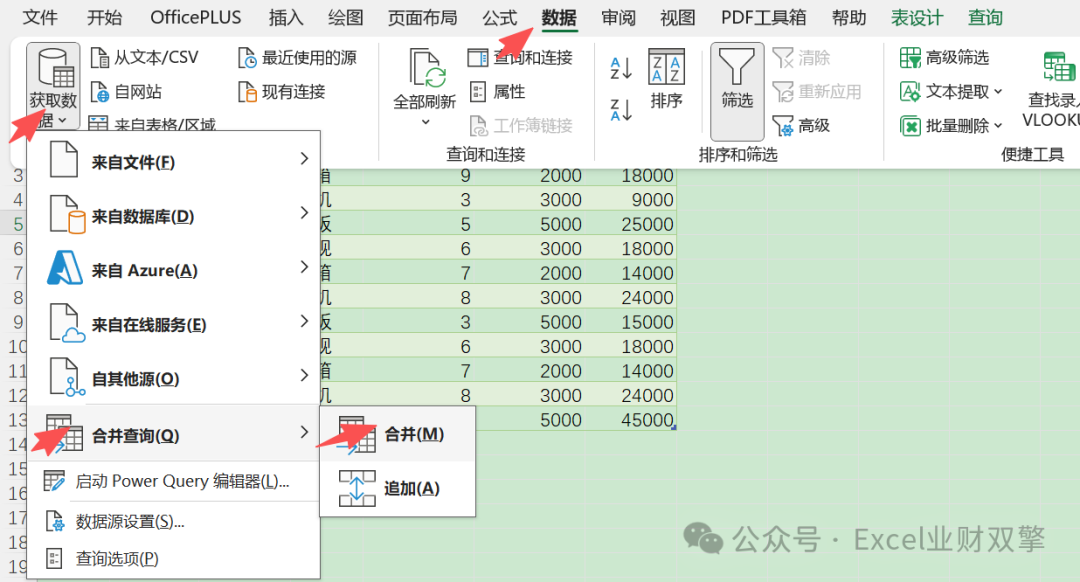The image size is (1080, 582).
Task: Select the cell showing 9000
Action: coord(630,200)
